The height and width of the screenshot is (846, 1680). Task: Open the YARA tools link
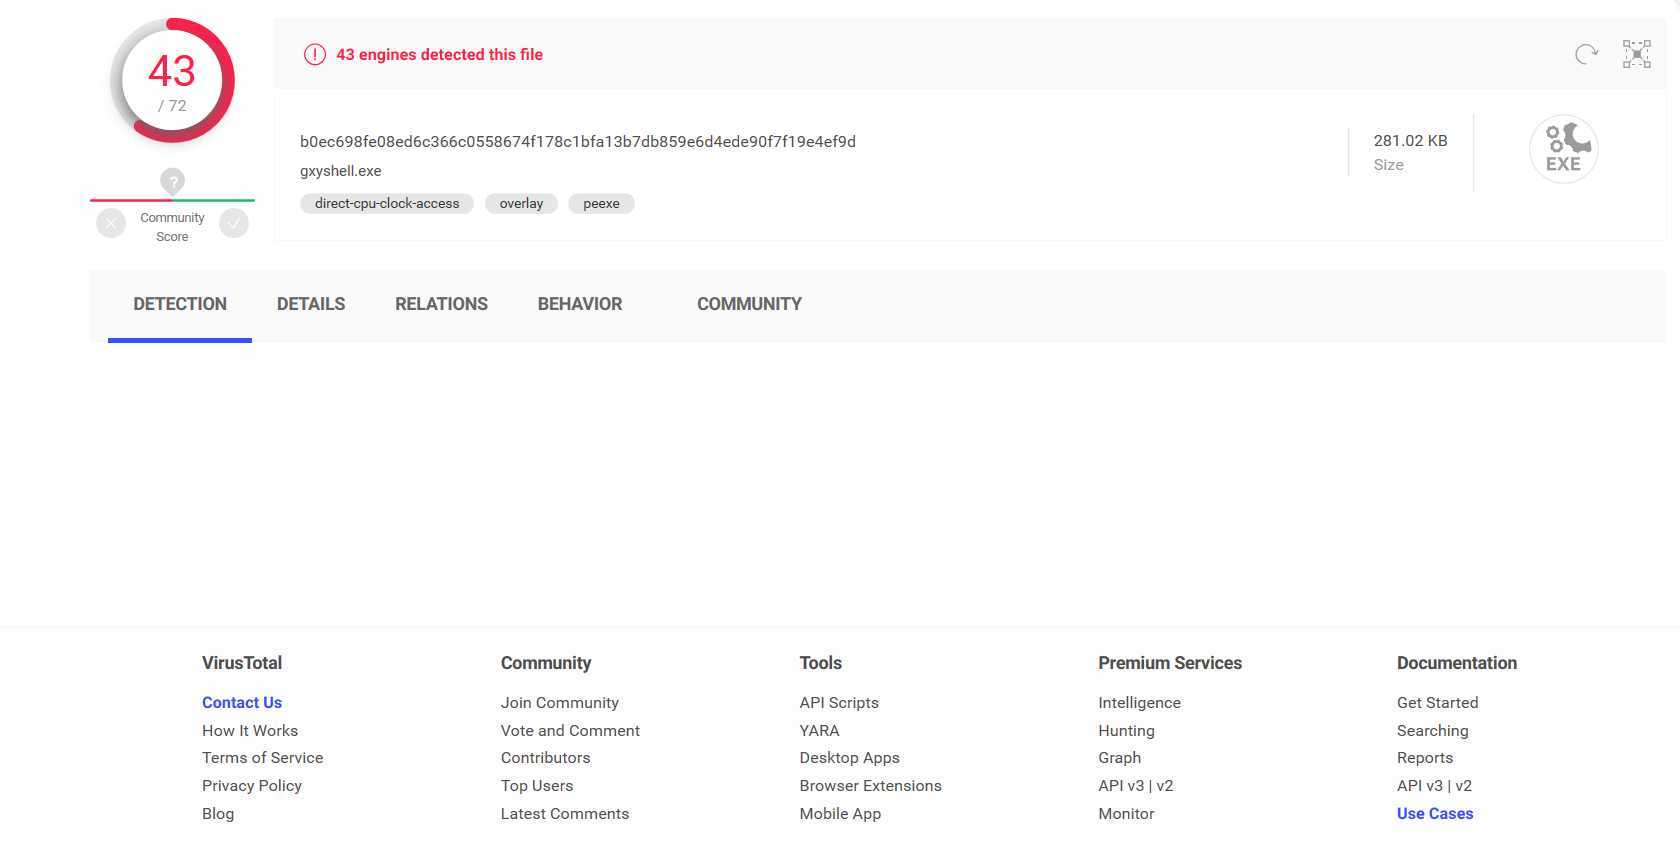click(820, 730)
